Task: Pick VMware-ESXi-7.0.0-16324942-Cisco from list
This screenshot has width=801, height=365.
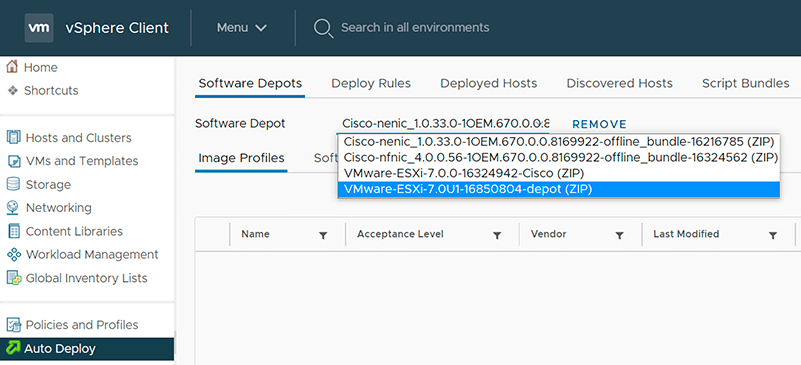Action: pyautogui.click(x=558, y=174)
